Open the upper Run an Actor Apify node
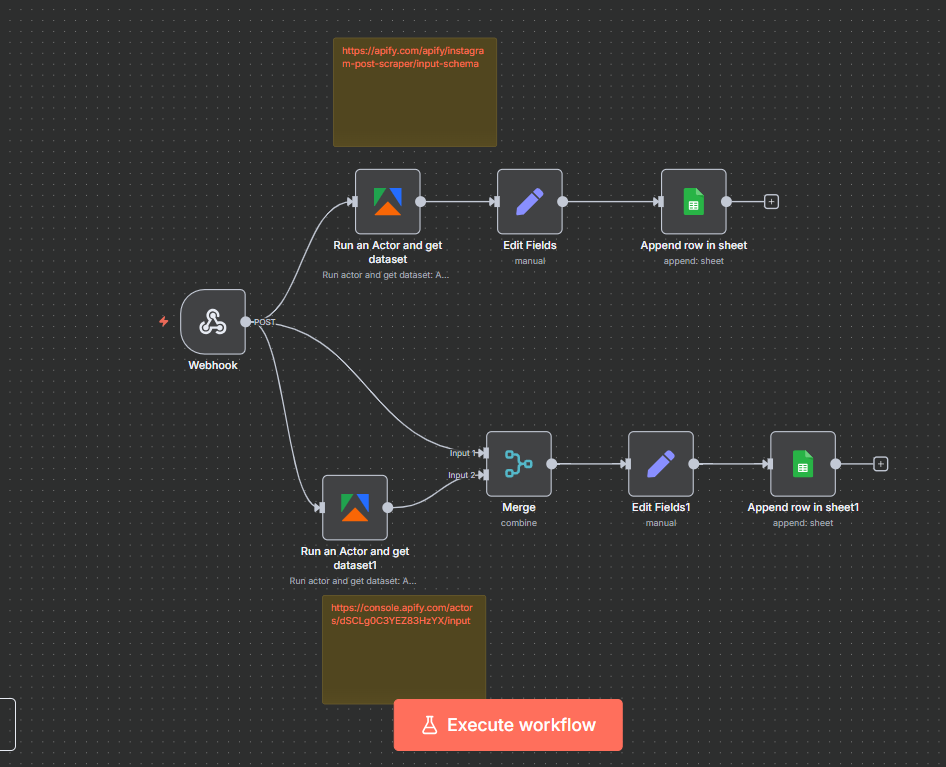Image resolution: width=946 pixels, height=767 pixels. pos(387,201)
